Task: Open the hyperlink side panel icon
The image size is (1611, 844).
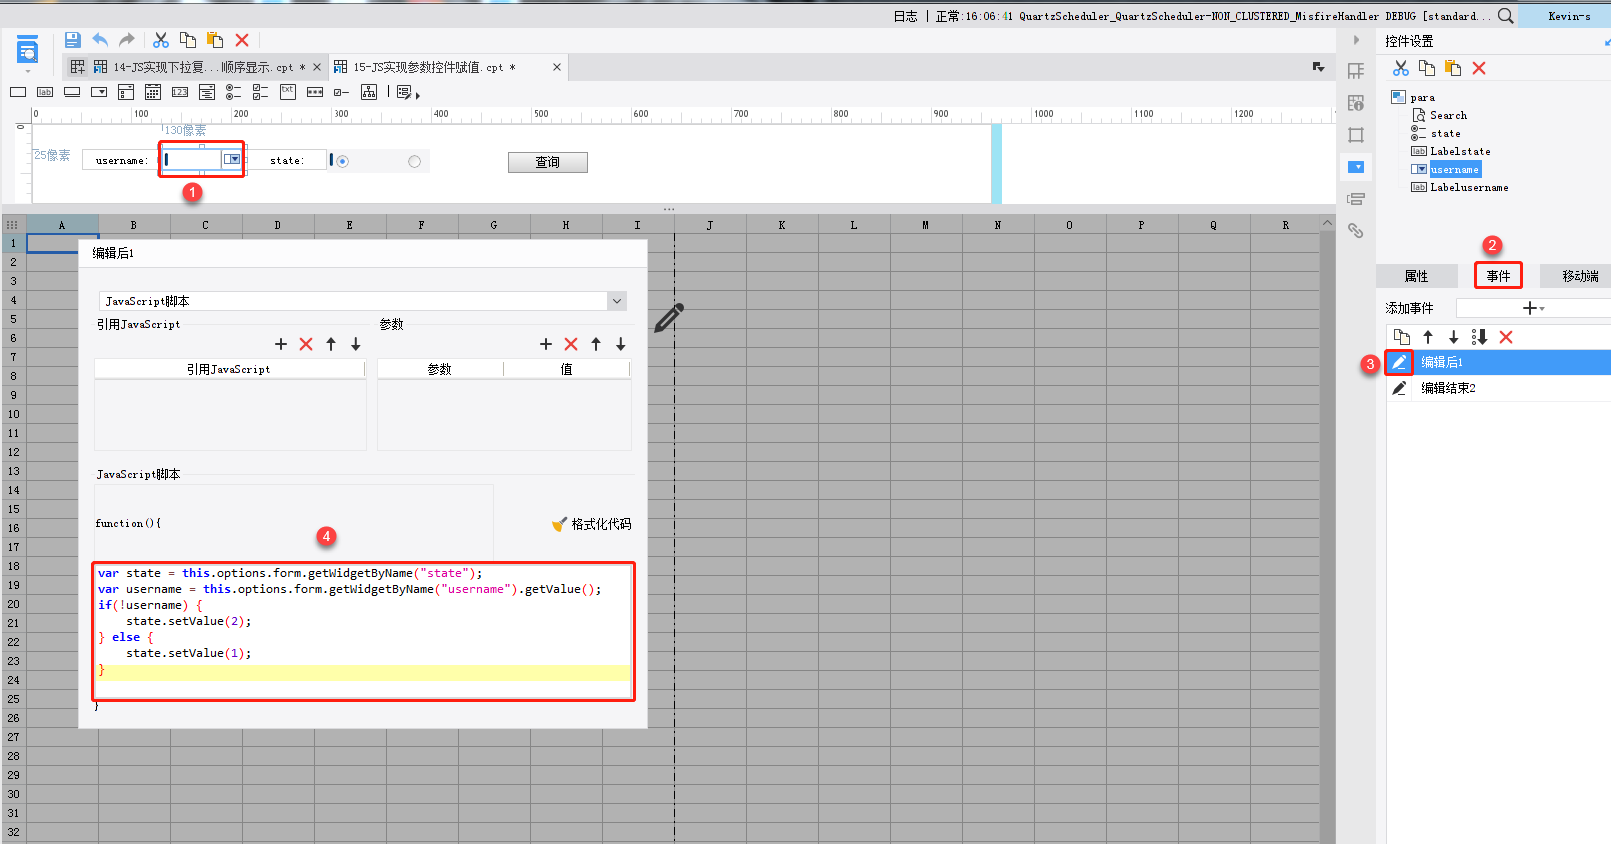Action: pos(1356,230)
